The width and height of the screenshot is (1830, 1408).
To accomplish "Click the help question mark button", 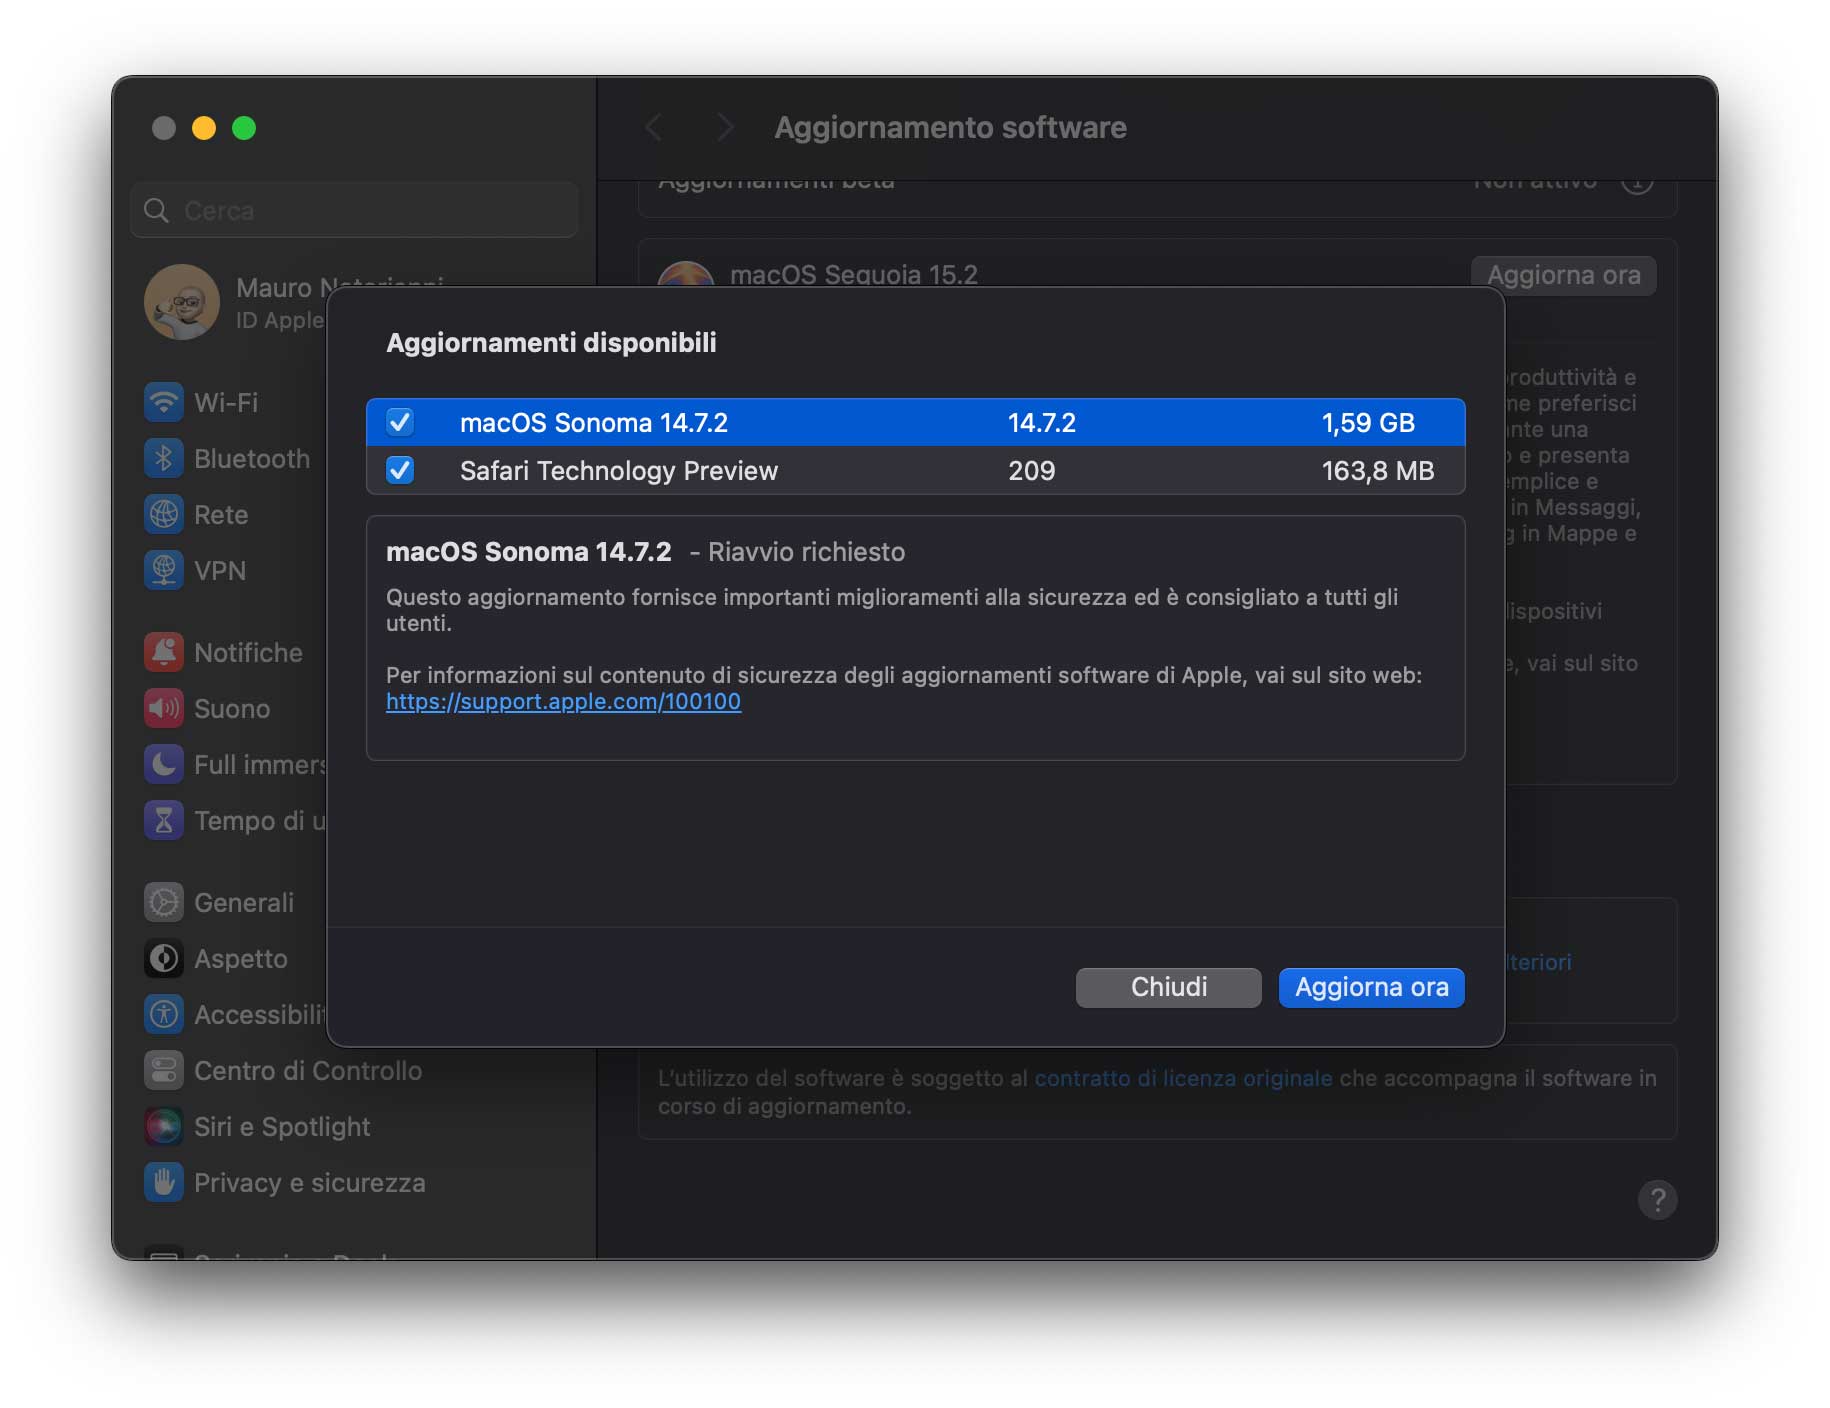I will [x=1657, y=1201].
